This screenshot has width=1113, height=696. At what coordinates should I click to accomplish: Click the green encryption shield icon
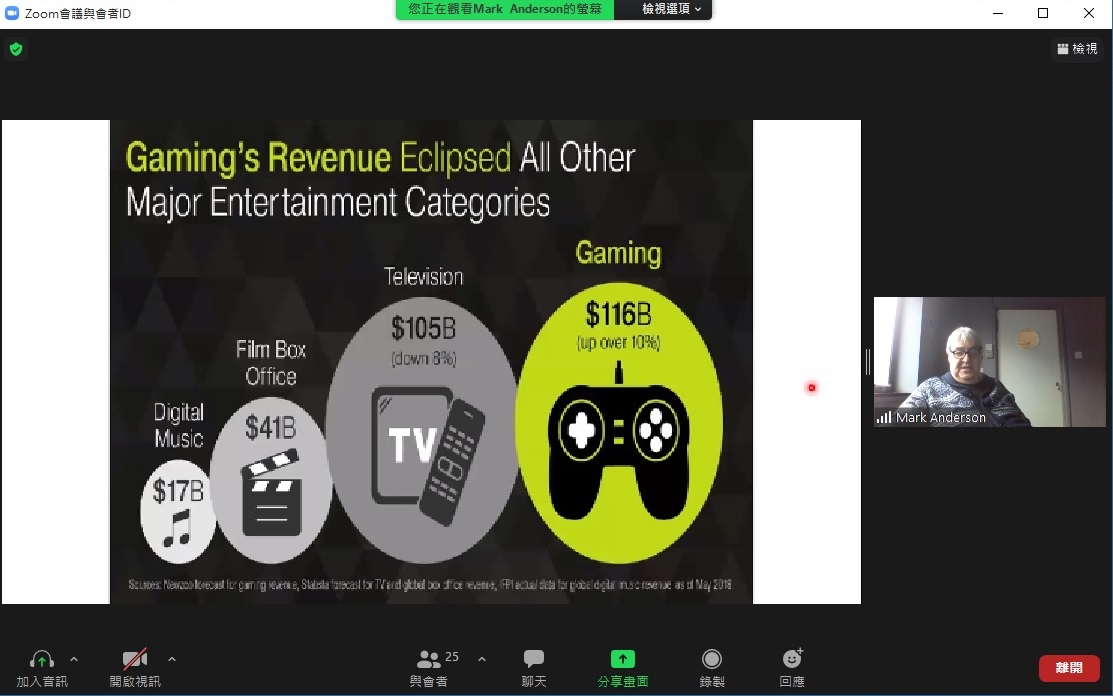(x=16, y=49)
